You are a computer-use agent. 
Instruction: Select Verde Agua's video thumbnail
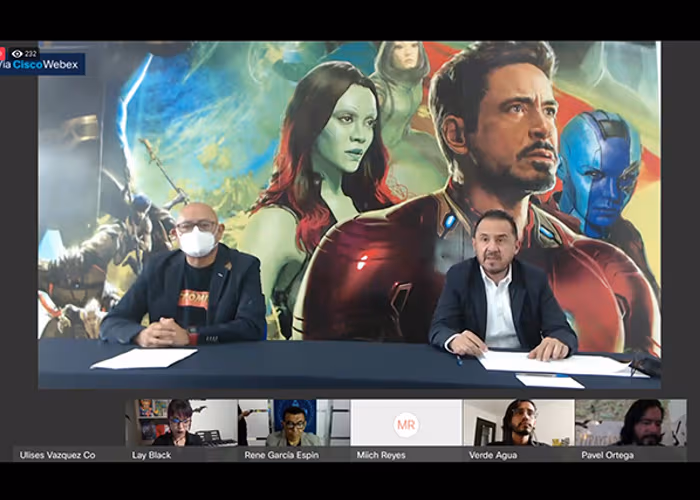[x=519, y=422]
